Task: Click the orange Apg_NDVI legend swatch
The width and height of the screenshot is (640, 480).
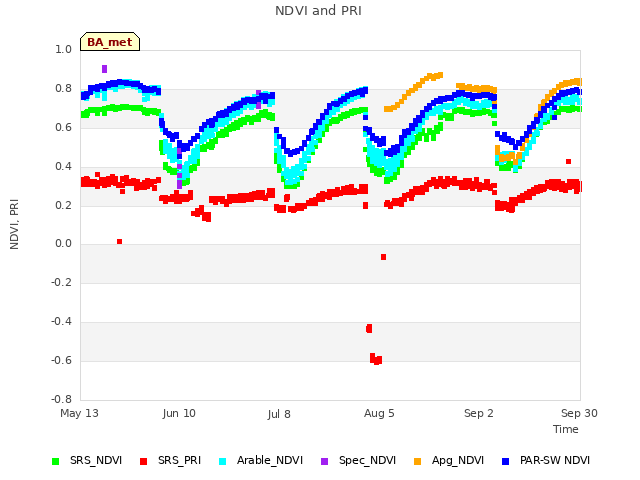Action: pos(418,461)
